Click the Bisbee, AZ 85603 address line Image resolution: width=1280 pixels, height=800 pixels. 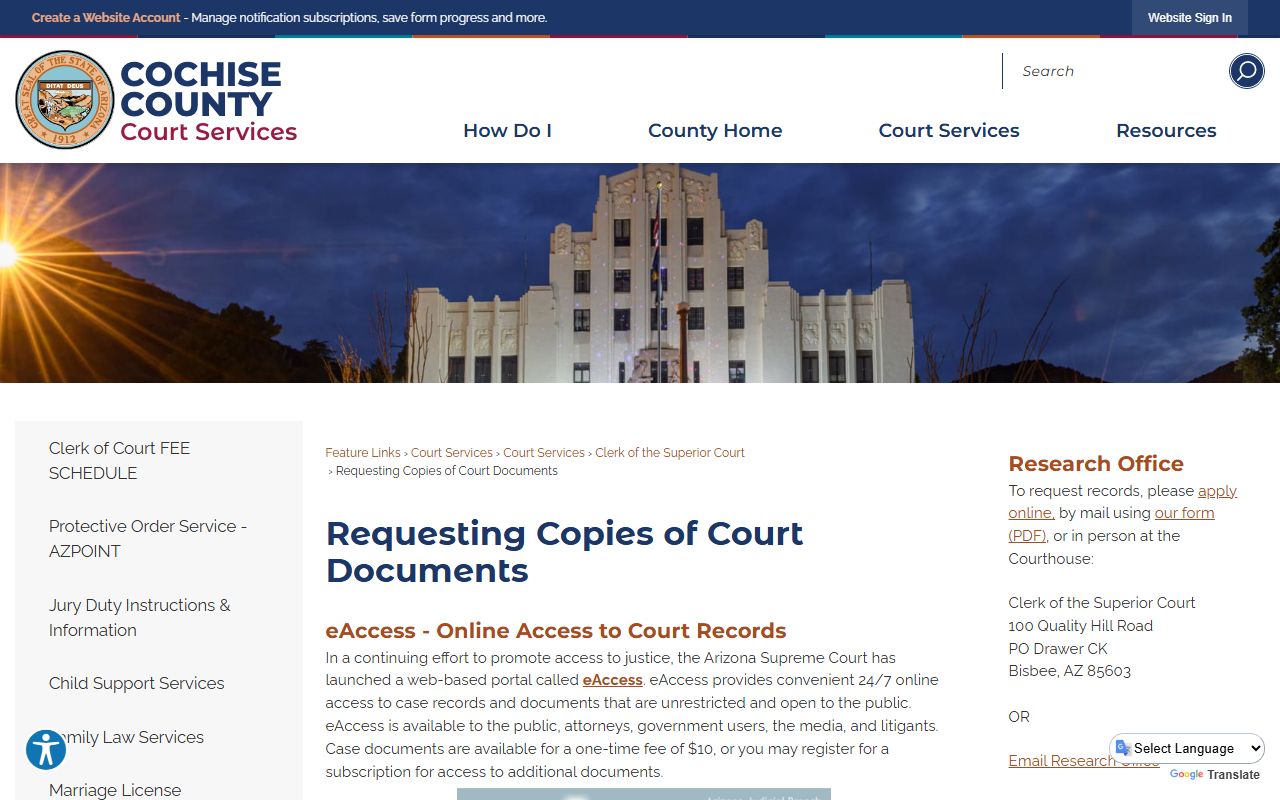(1069, 671)
